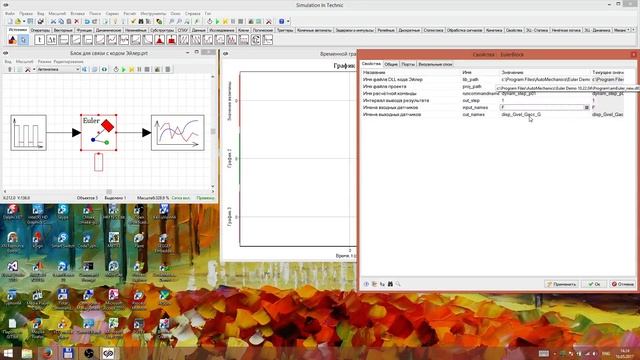Toggle the eye icon in project window toolbar

[104, 69]
